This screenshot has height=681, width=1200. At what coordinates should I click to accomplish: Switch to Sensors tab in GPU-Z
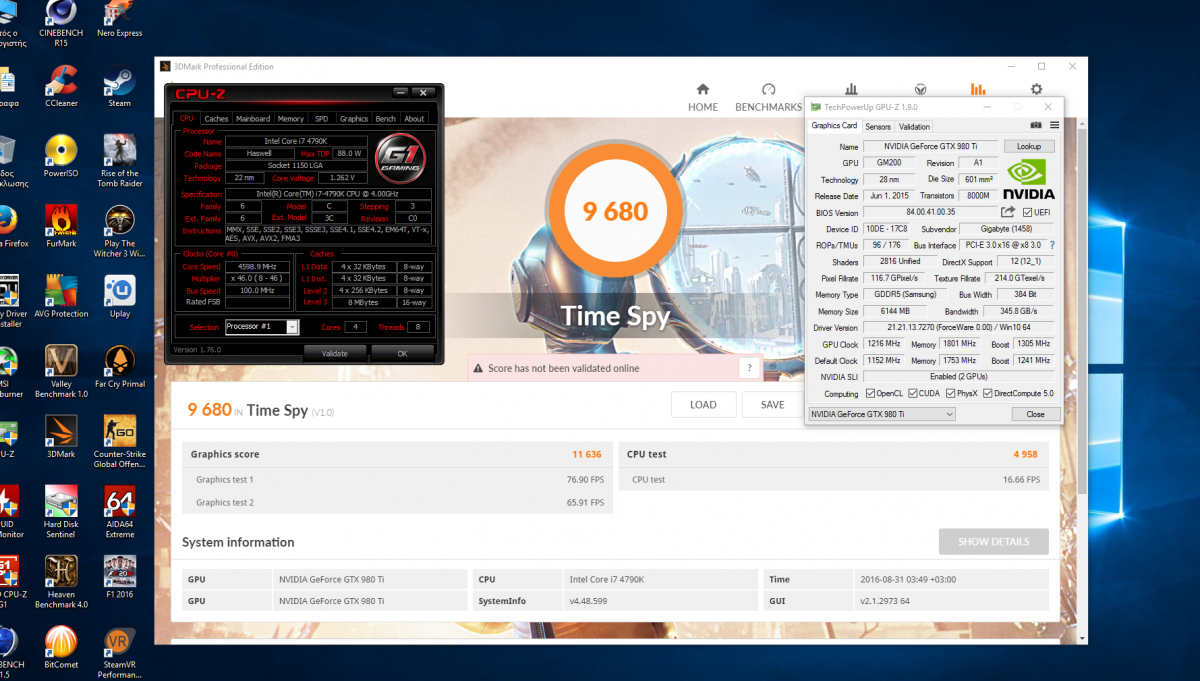pyautogui.click(x=878, y=127)
